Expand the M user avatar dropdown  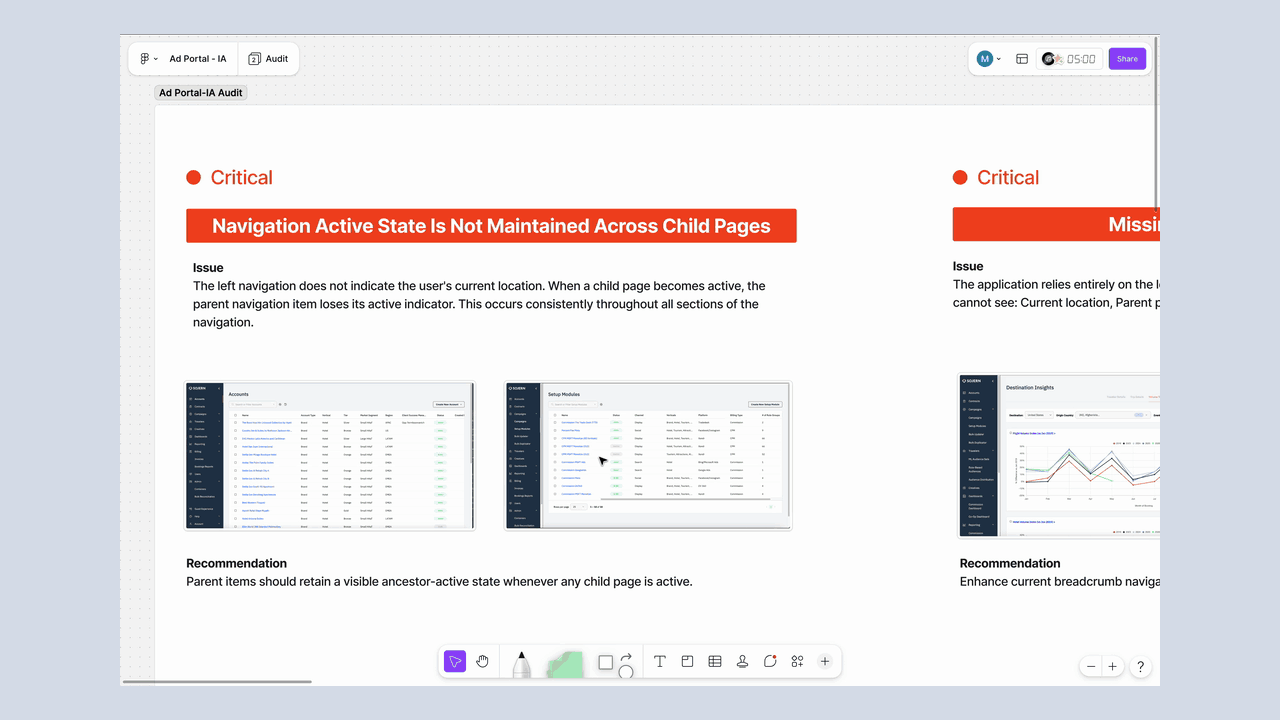pos(989,59)
